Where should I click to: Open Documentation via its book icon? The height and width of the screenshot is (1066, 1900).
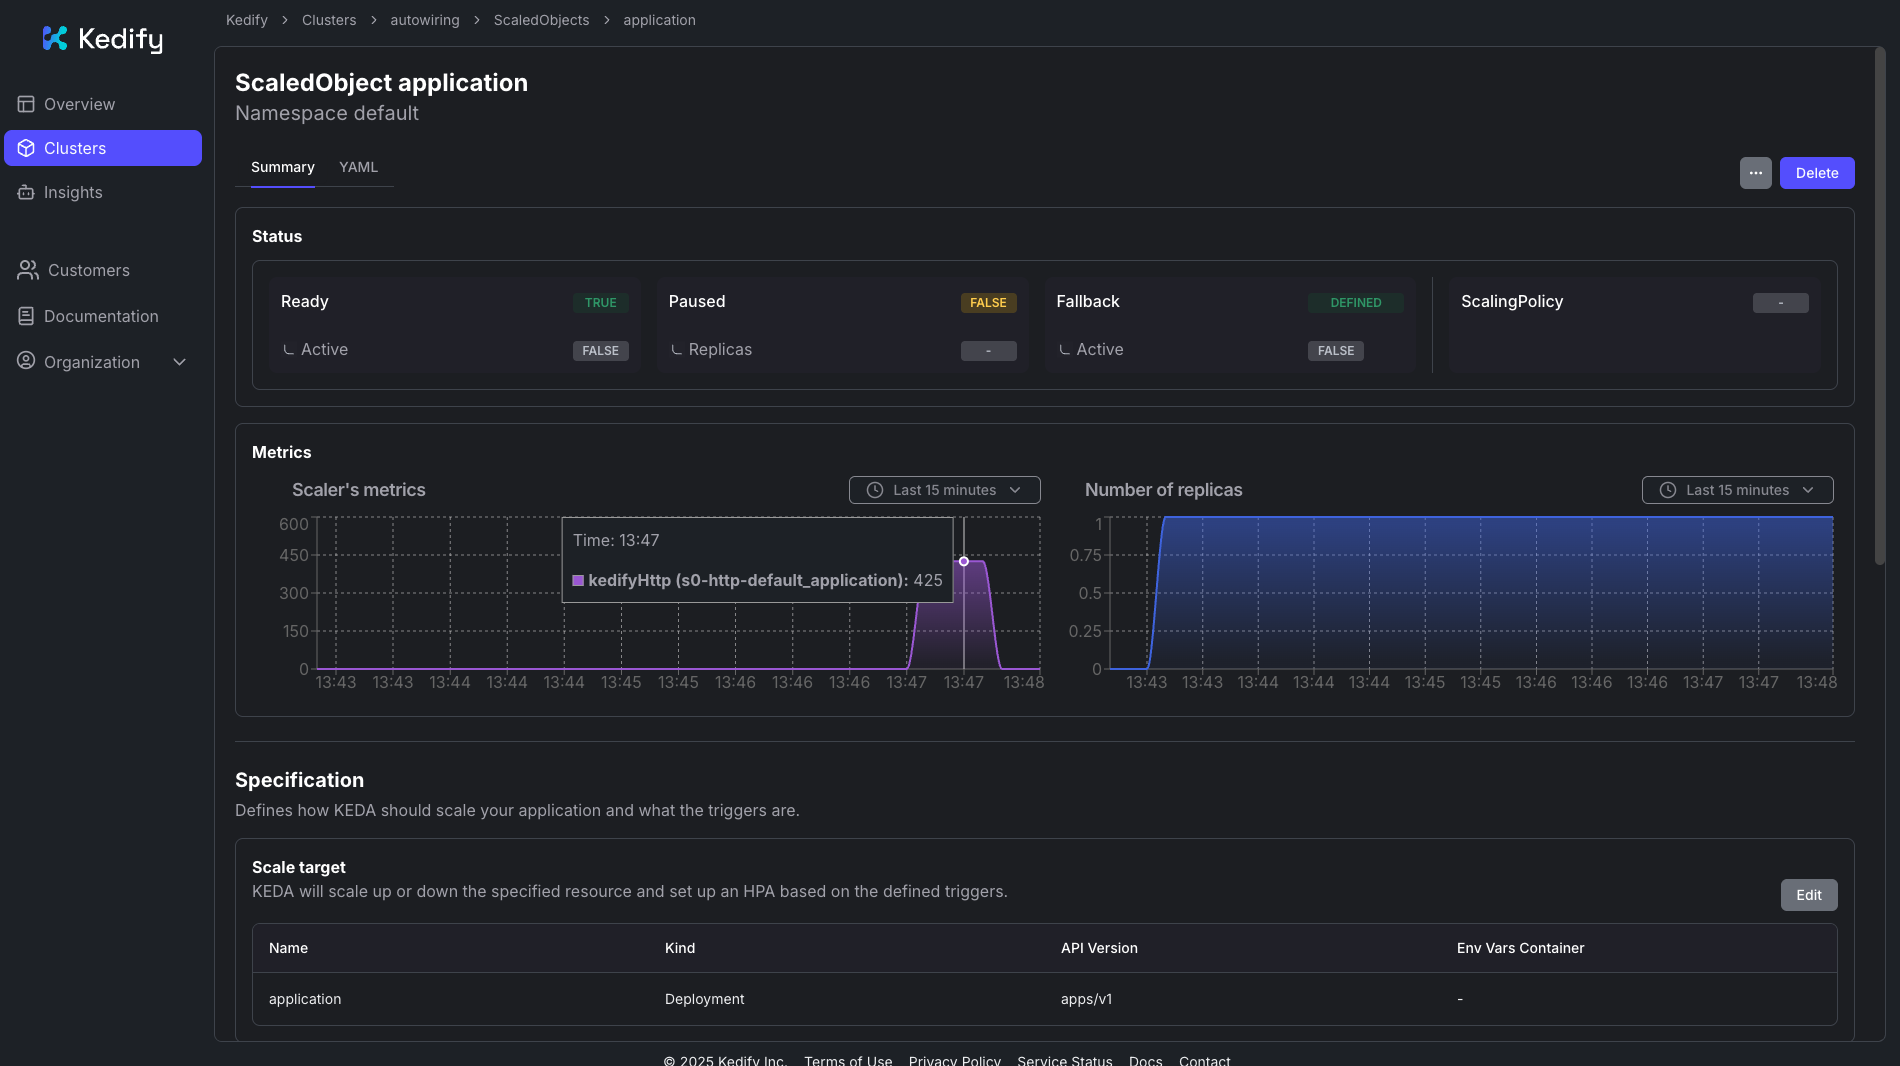(x=26, y=316)
